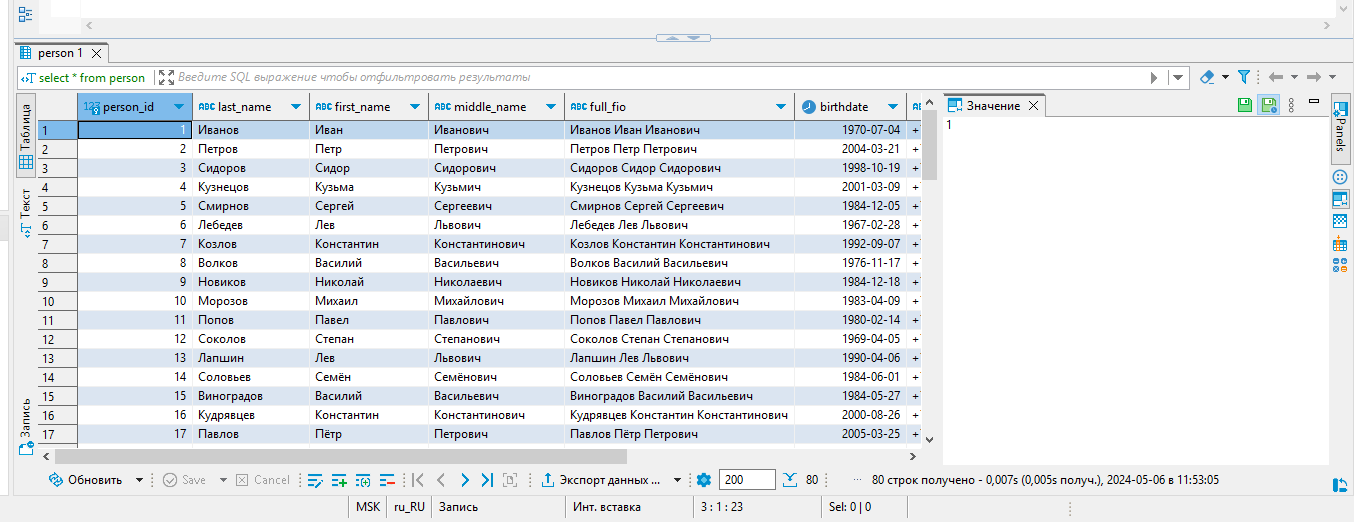The width and height of the screenshot is (1354, 522).
Task: Open middle_name column filter dropdown
Action: pos(551,107)
